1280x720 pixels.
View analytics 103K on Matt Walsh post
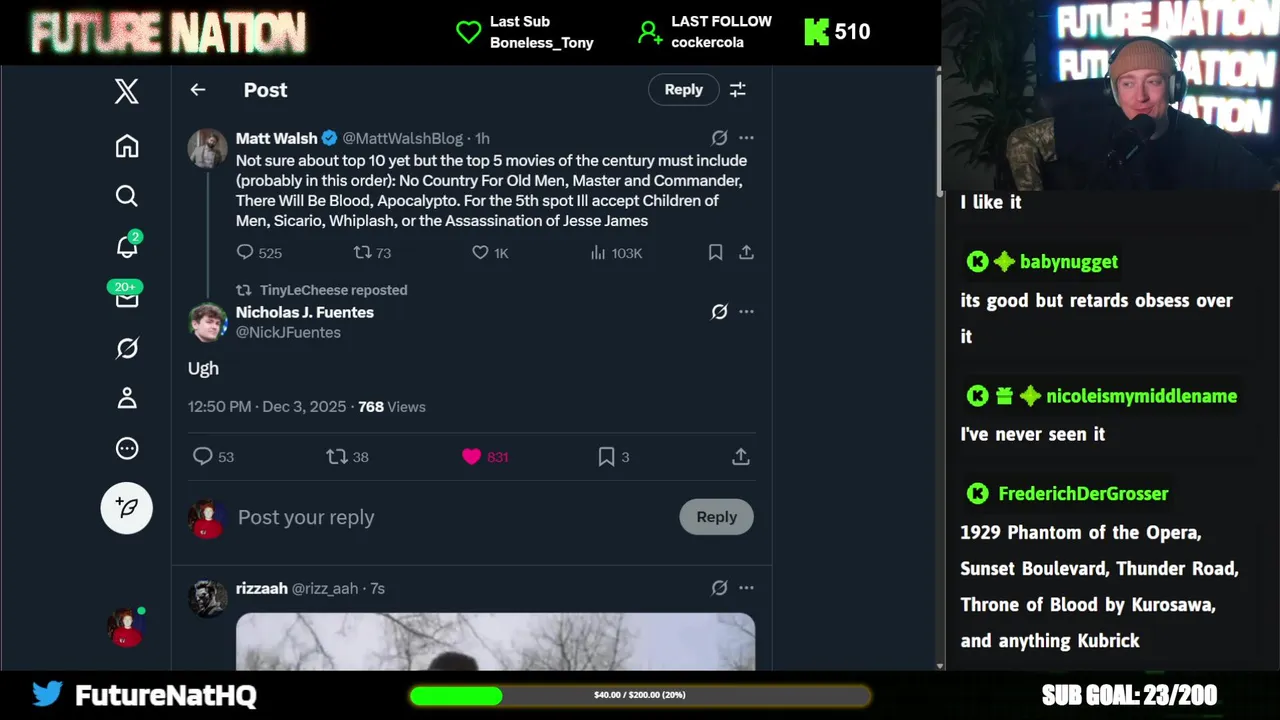coord(616,253)
